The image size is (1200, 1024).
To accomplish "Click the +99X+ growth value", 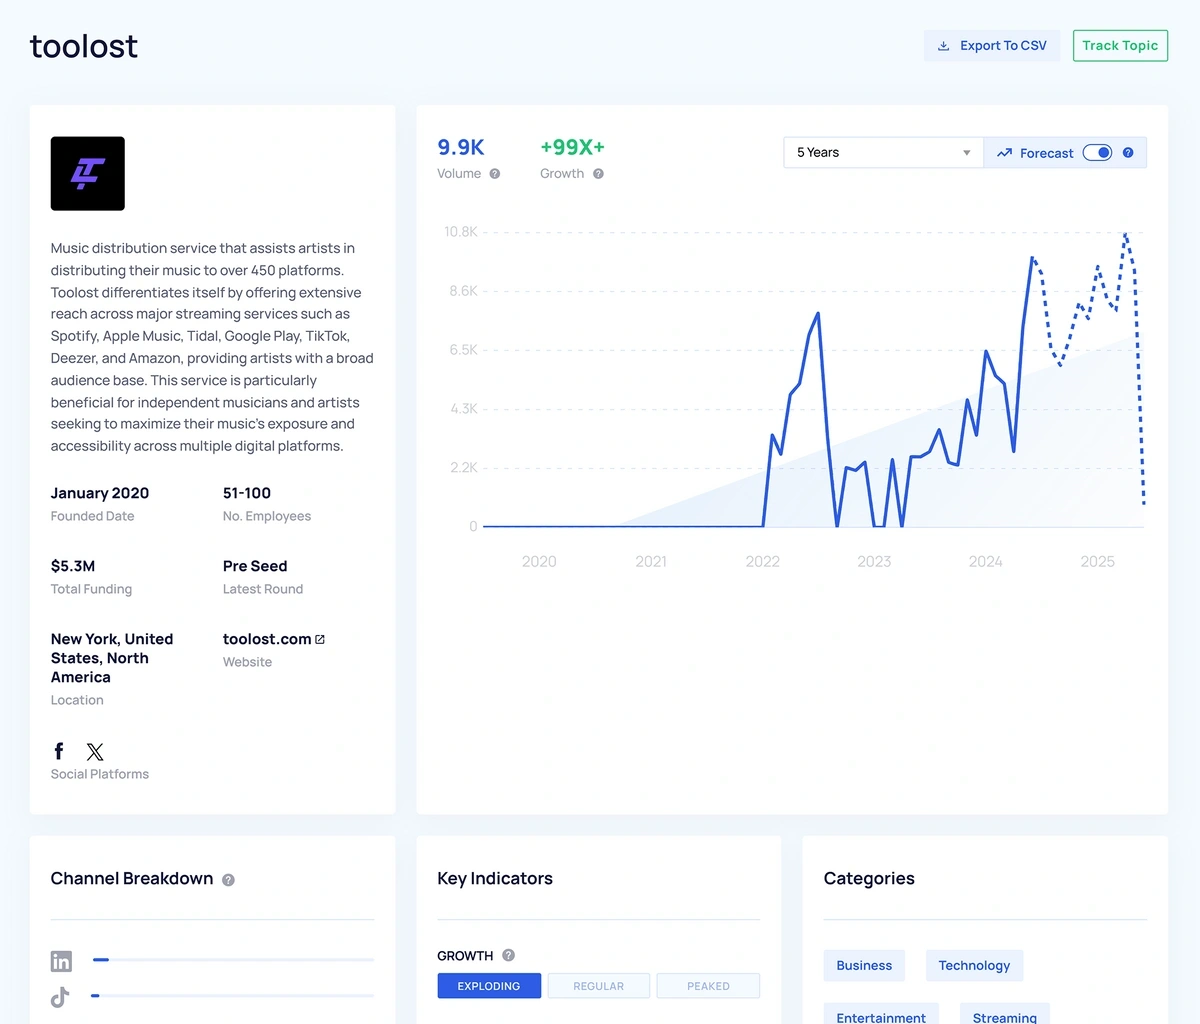I will 572,147.
